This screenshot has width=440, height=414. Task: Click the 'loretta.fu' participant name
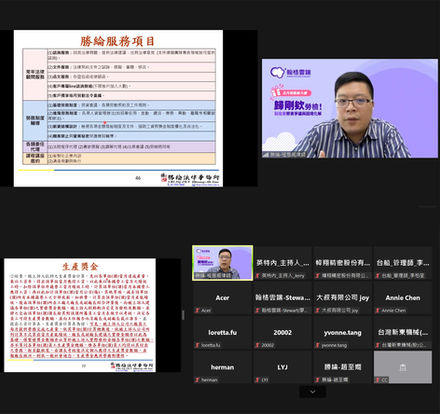[222, 332]
